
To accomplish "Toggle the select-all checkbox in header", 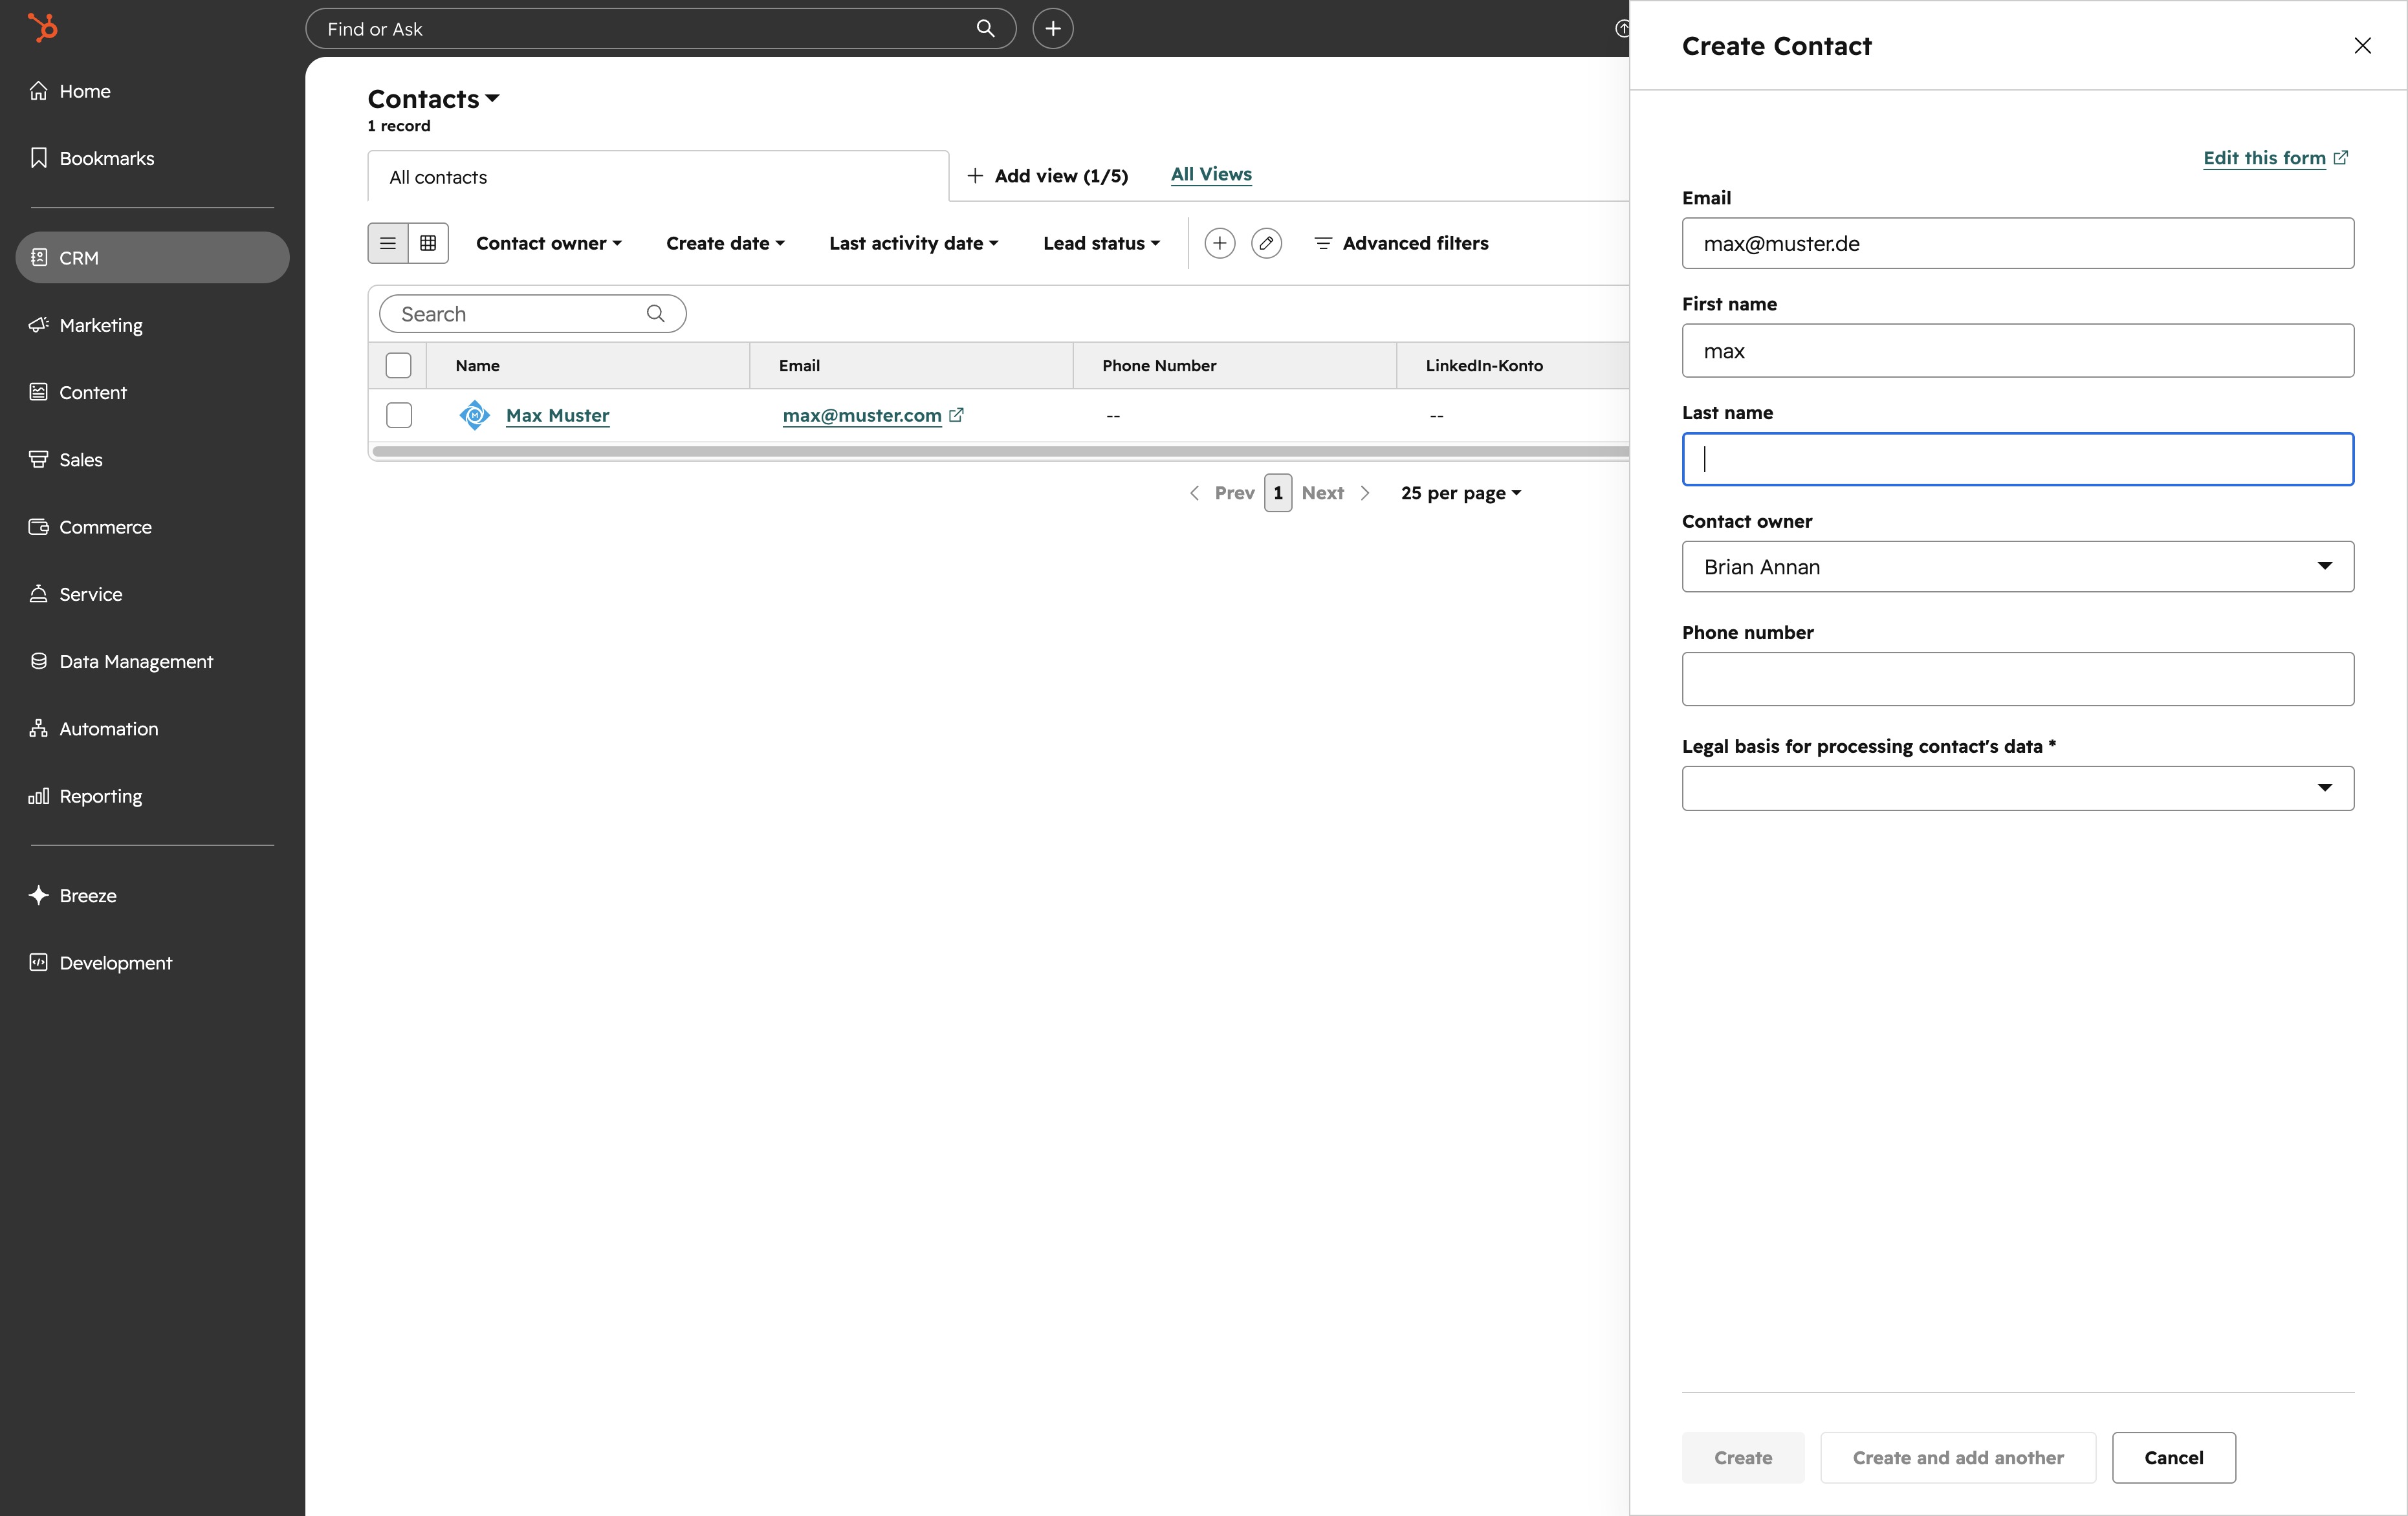I will point(399,366).
